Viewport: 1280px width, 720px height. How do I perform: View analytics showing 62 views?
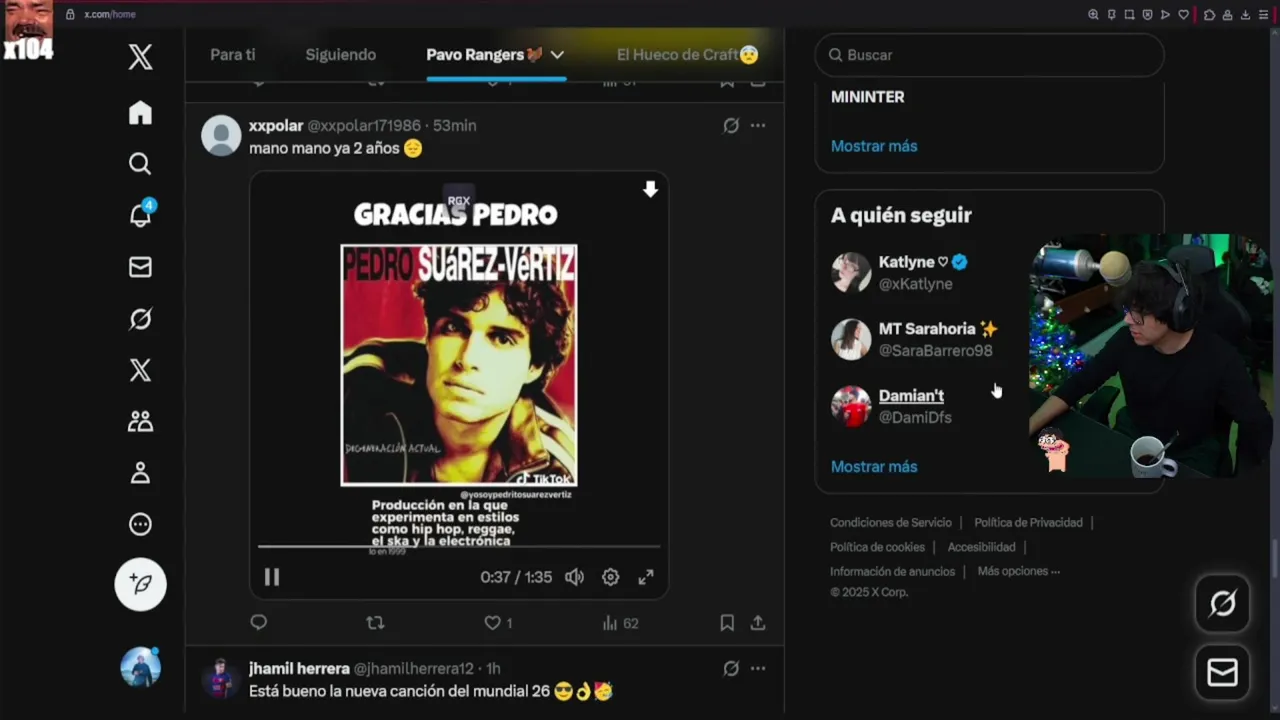click(620, 623)
